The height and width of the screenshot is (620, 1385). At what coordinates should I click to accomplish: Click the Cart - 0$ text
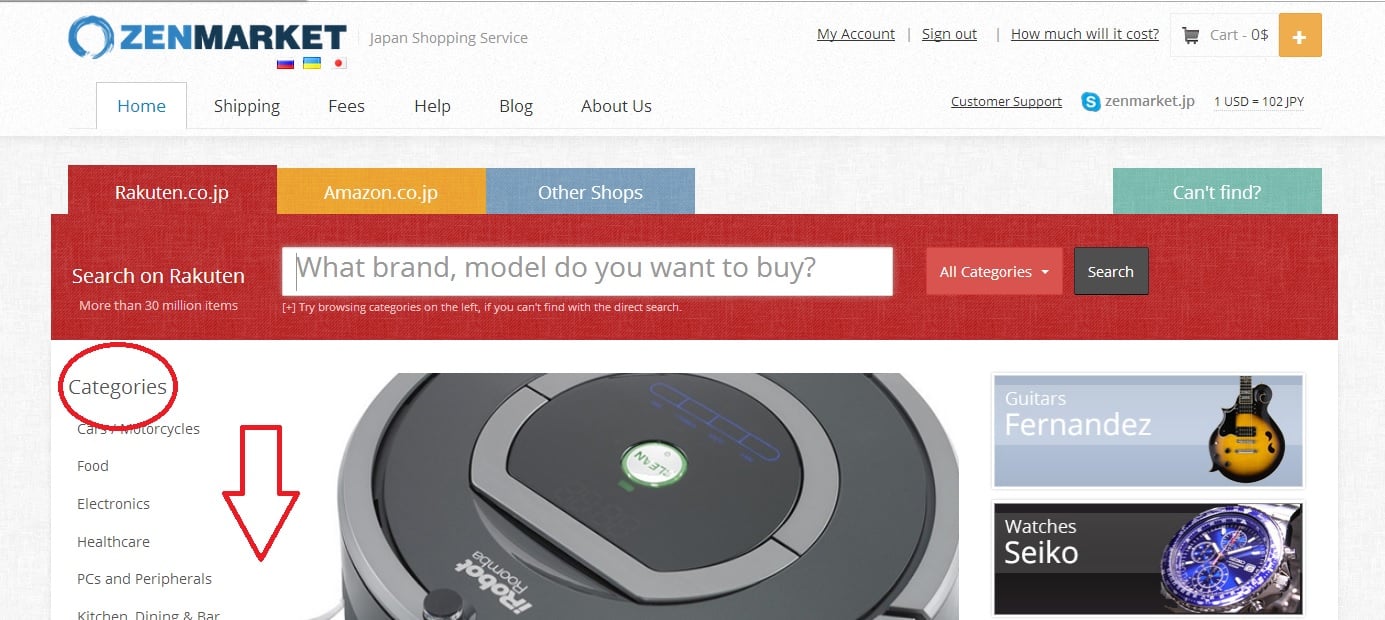tap(1239, 34)
